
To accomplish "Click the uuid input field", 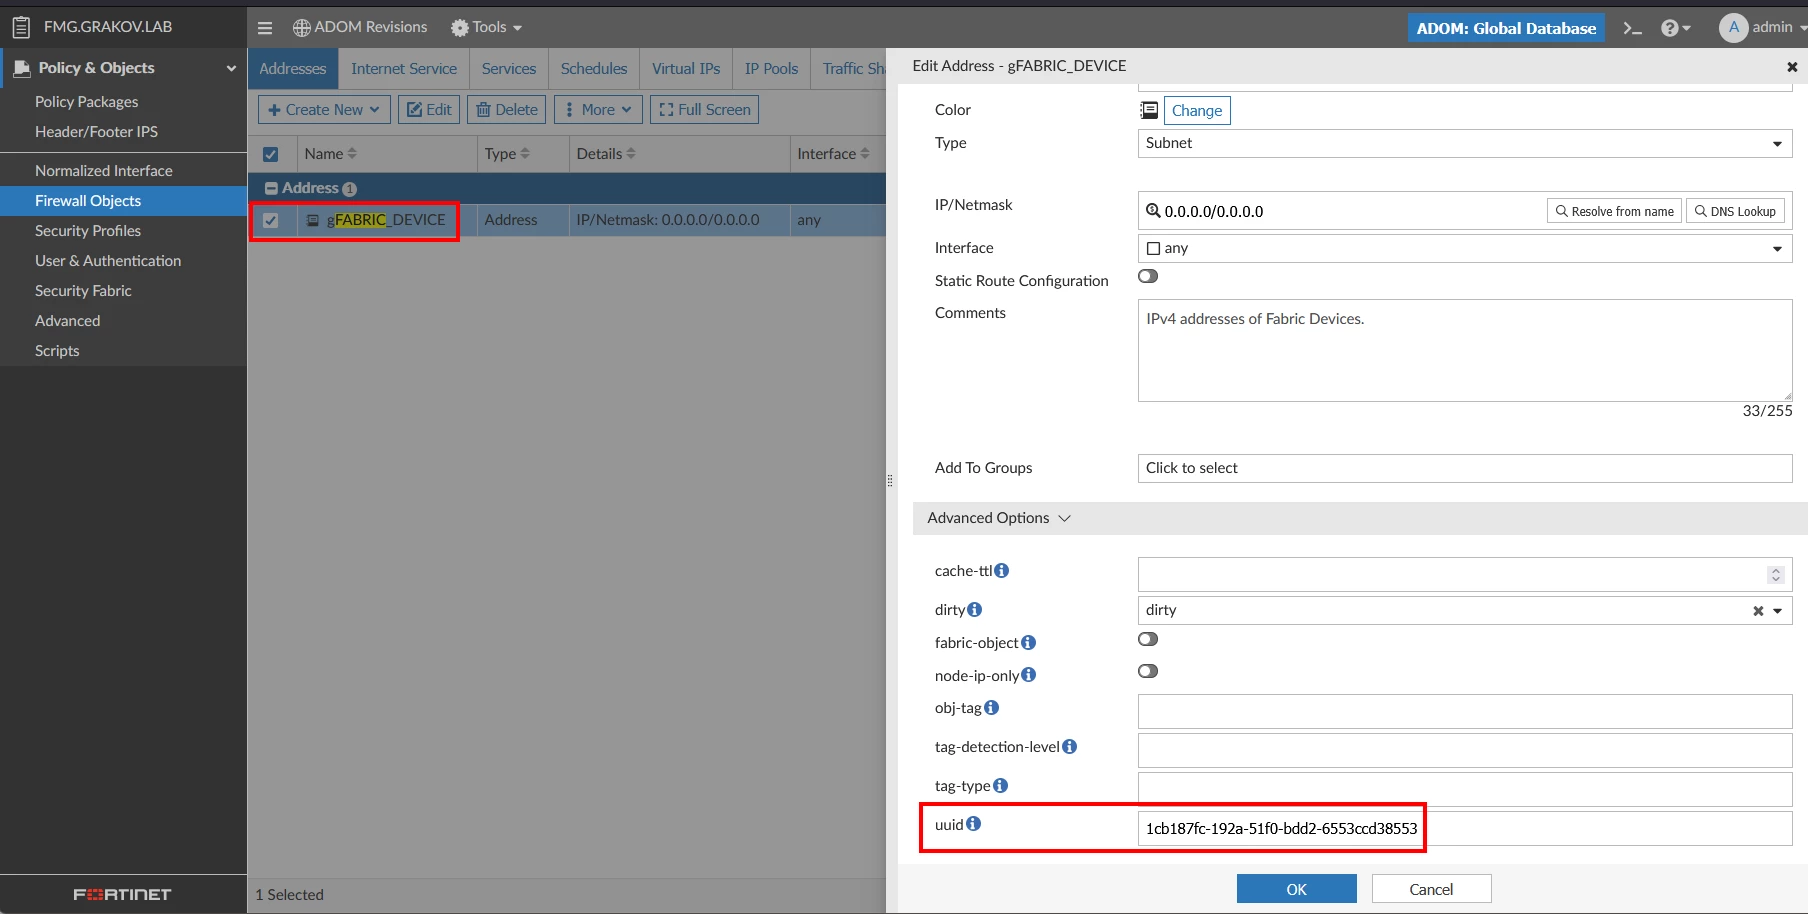I will click(1465, 828).
